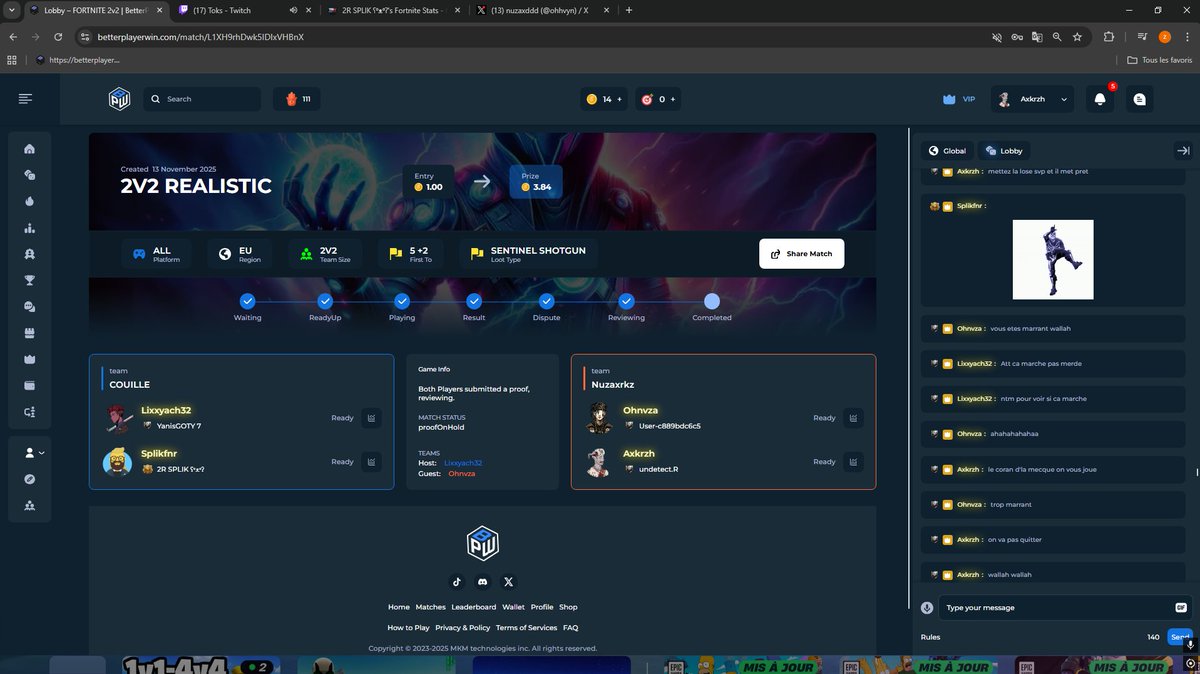
Task: Open the wallet card icon in sidebar
Action: pyautogui.click(x=30, y=385)
